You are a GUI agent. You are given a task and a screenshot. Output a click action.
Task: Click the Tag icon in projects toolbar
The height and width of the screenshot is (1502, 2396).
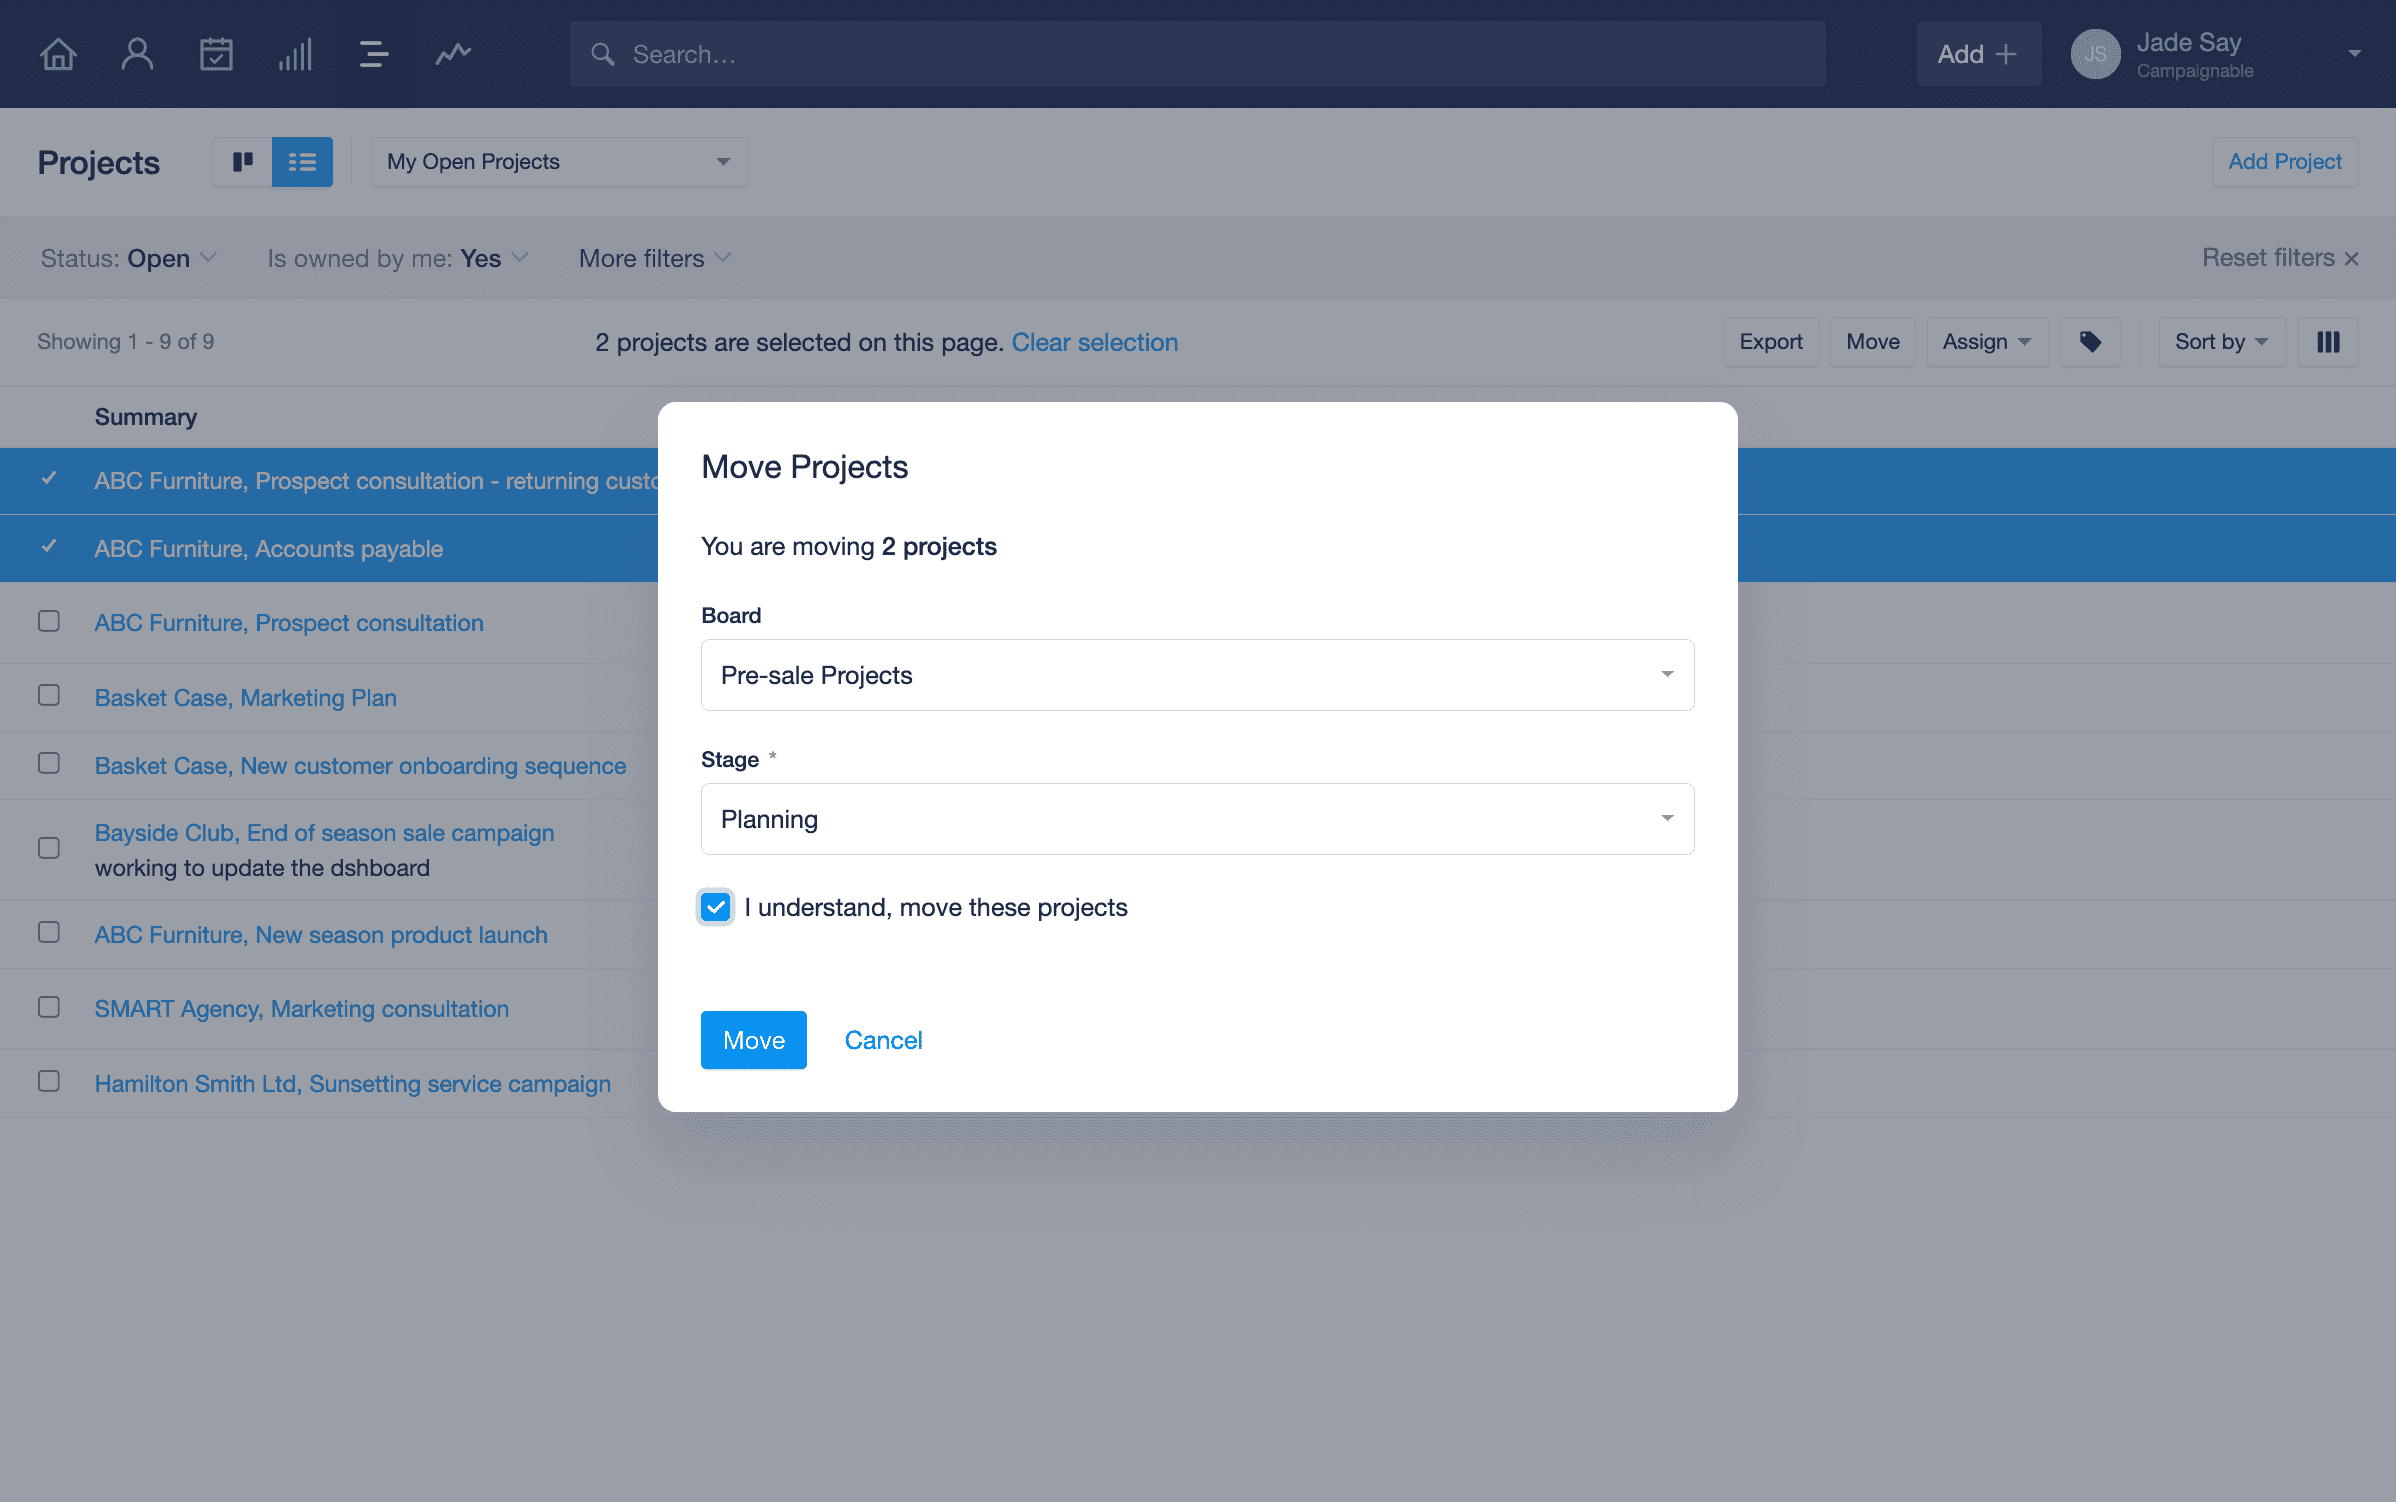coord(2088,341)
